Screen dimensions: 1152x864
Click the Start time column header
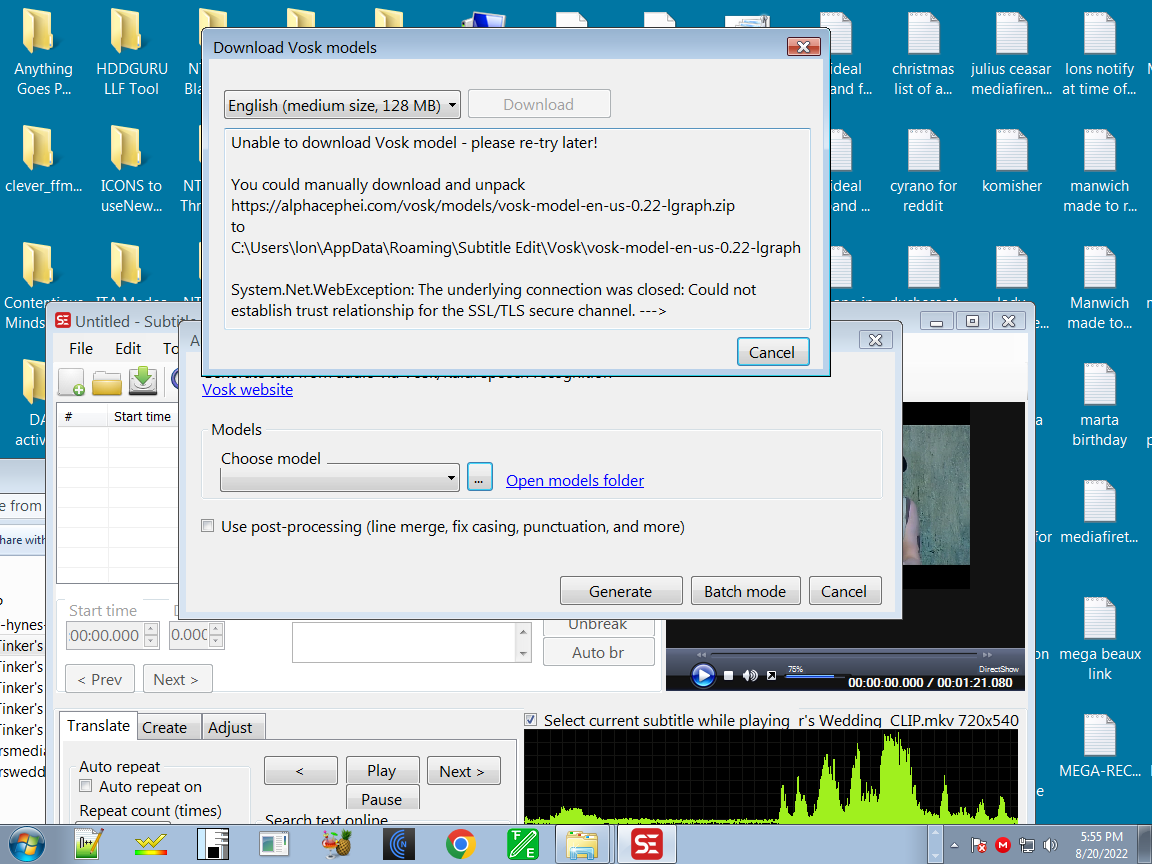click(x=143, y=416)
